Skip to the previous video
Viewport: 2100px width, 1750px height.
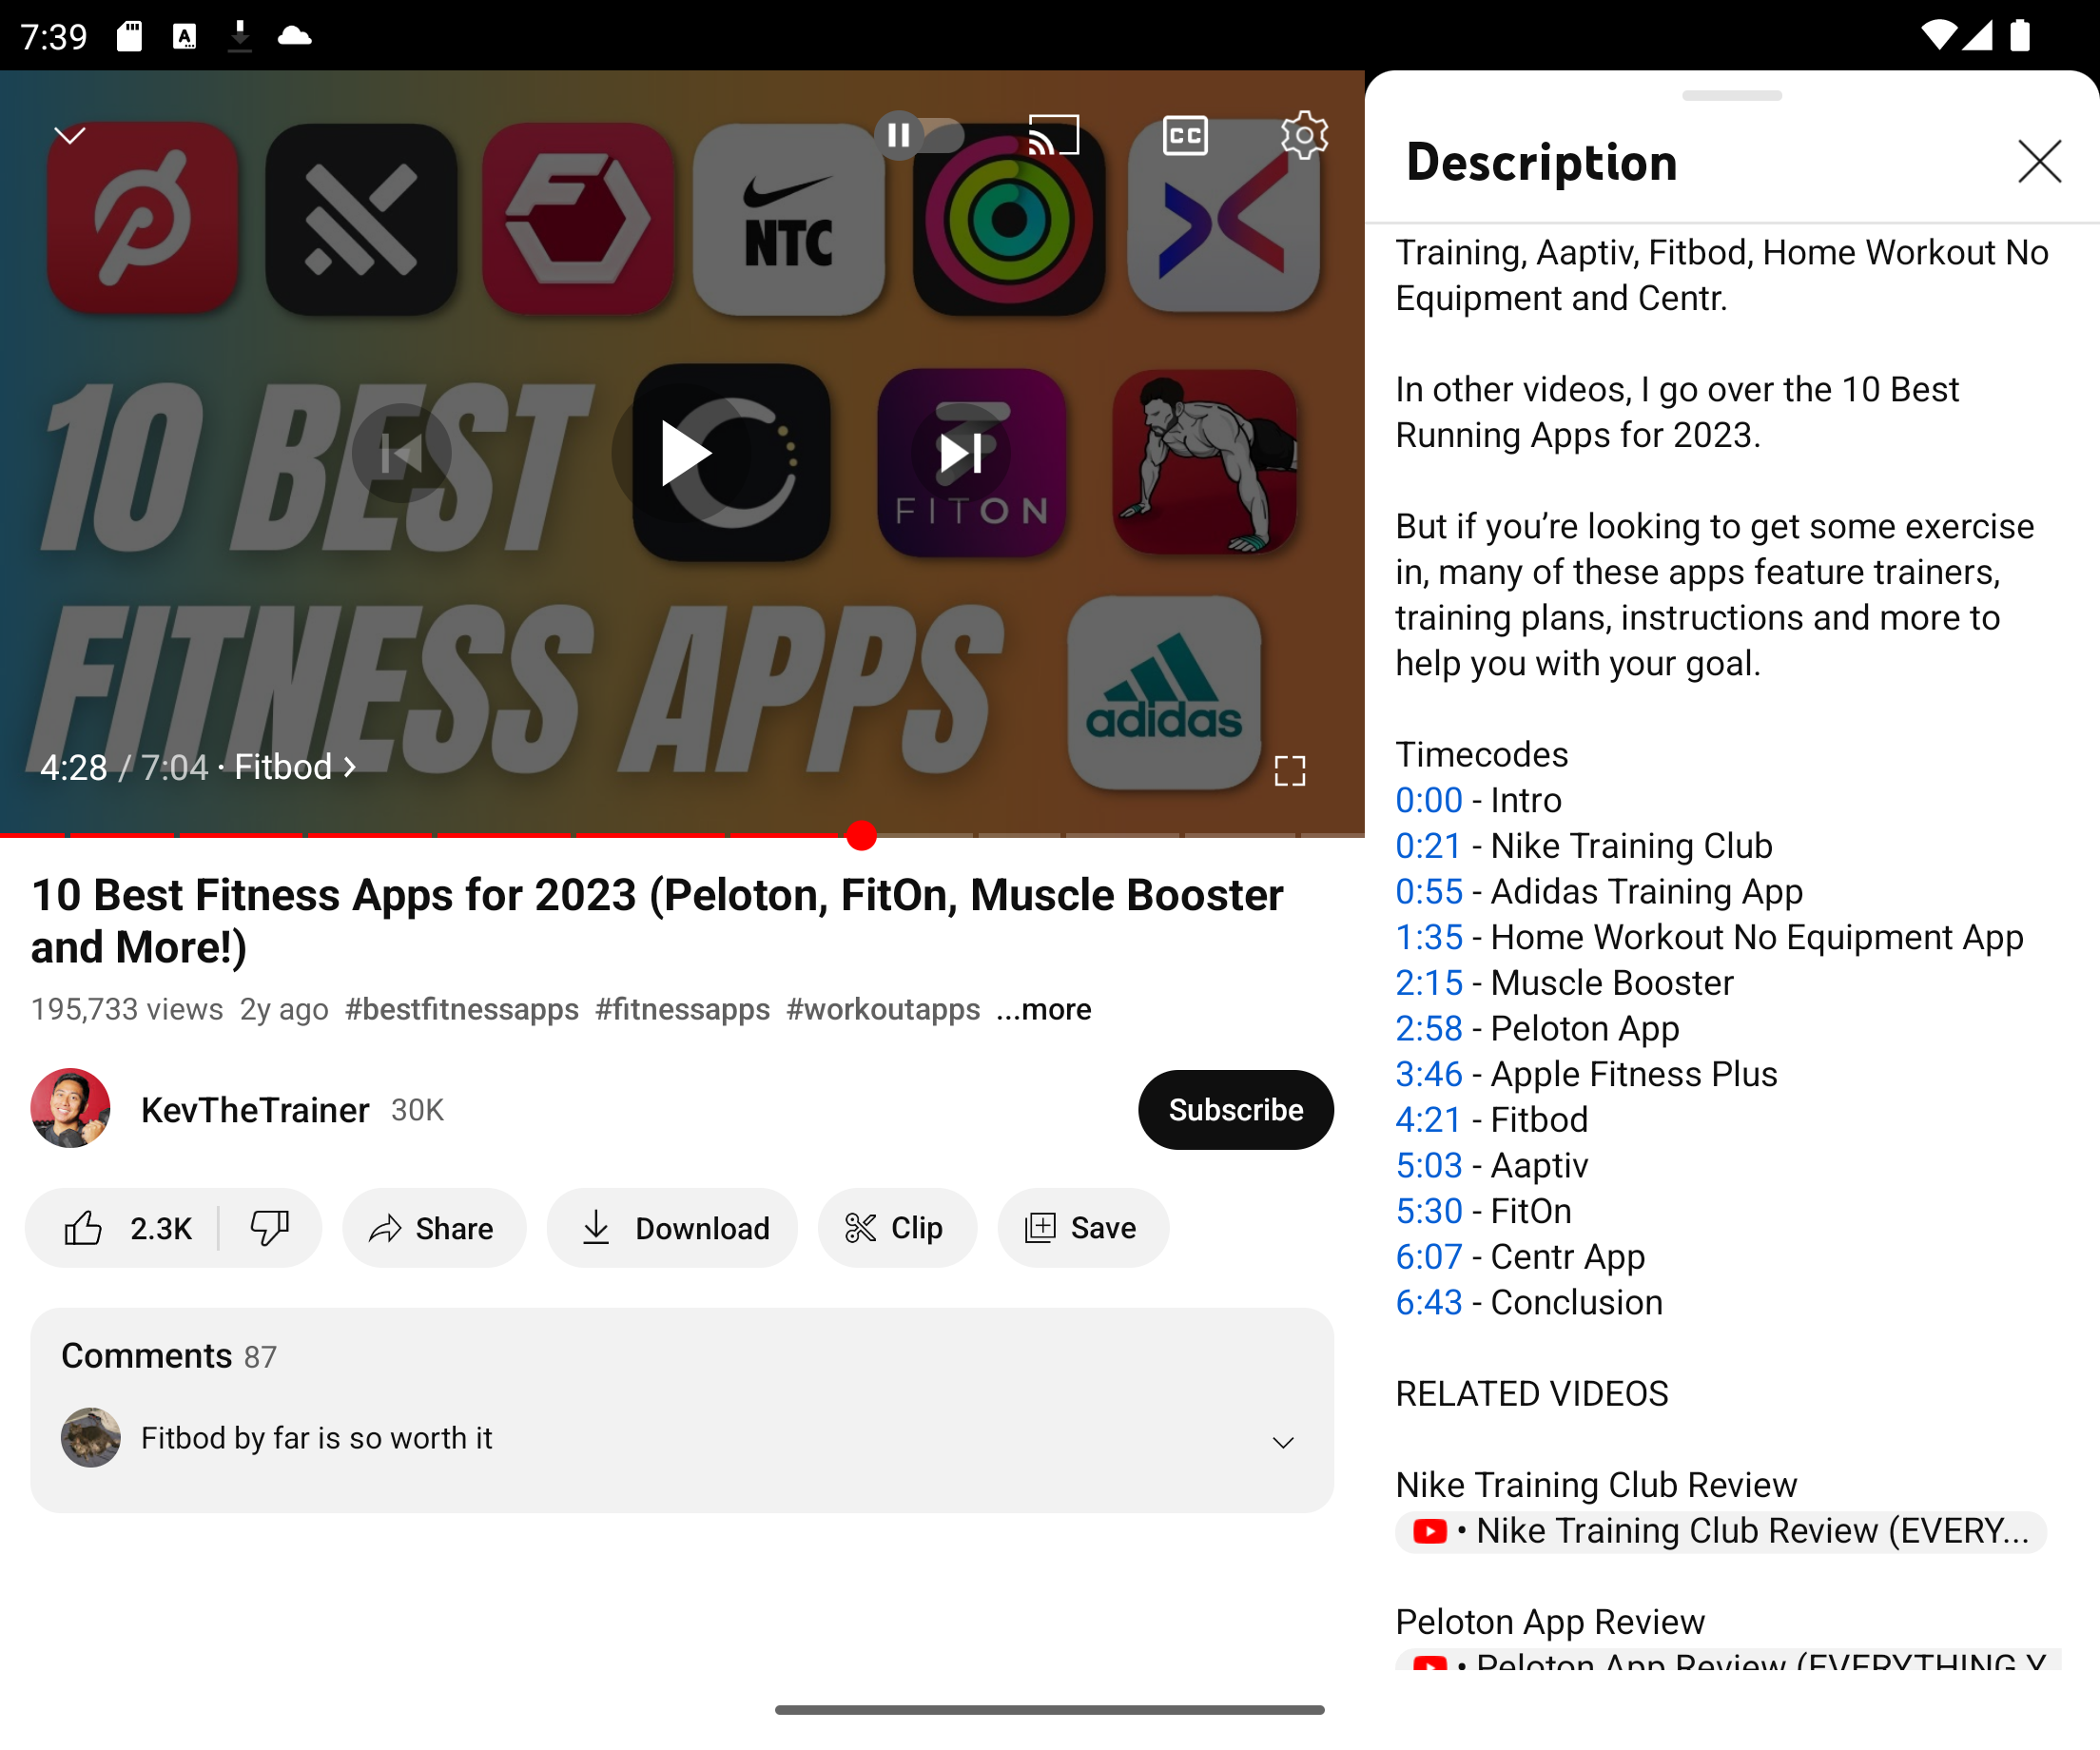pyautogui.click(x=402, y=454)
